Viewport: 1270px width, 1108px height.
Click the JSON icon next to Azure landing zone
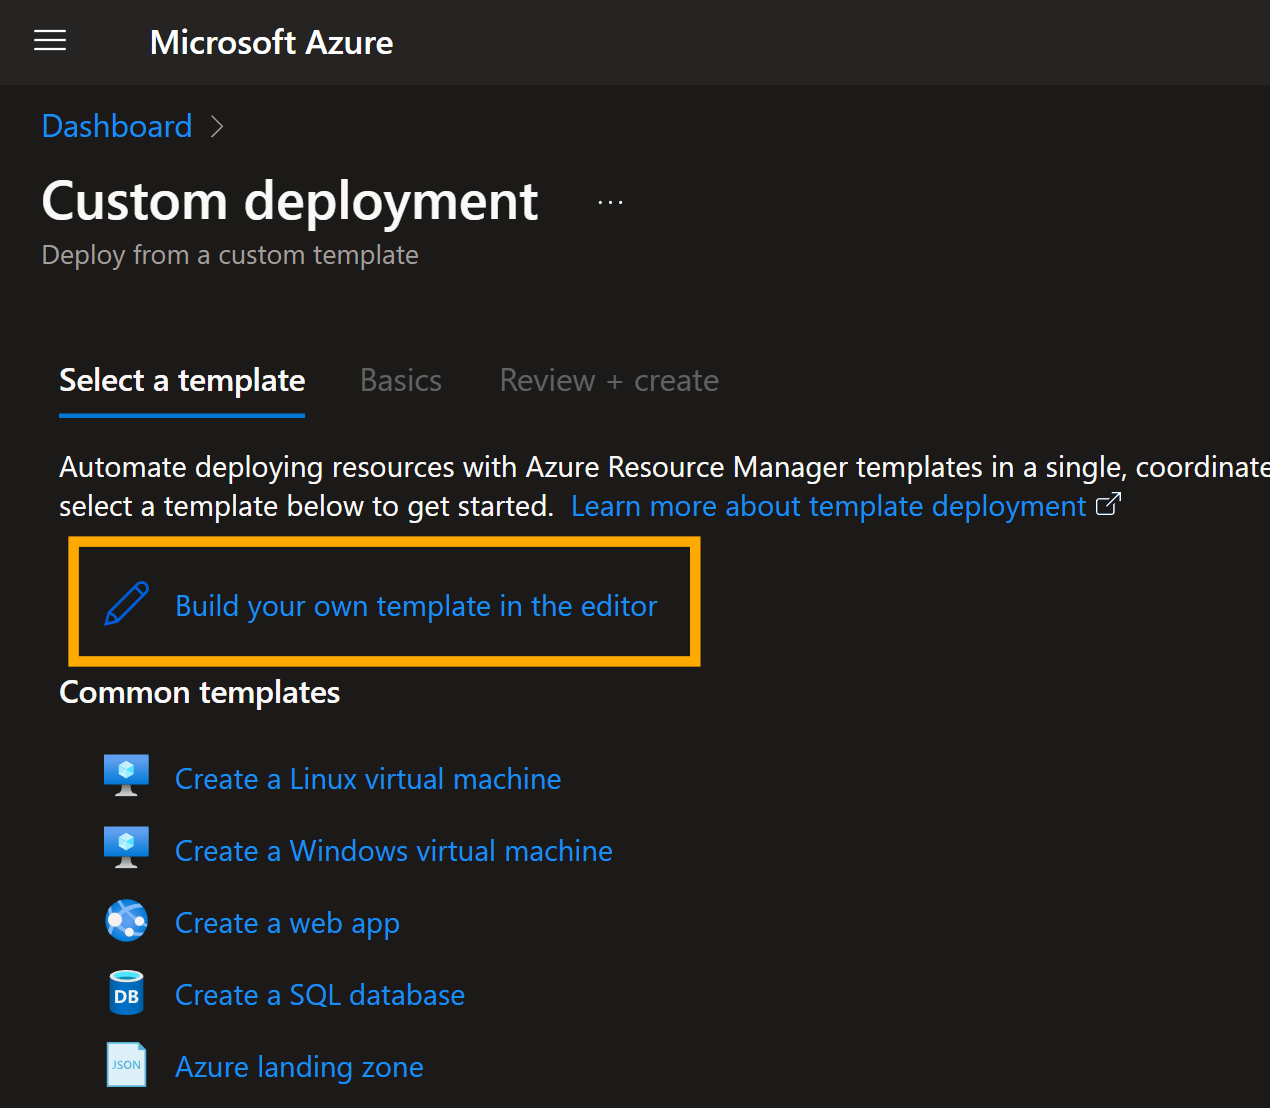(x=126, y=1064)
